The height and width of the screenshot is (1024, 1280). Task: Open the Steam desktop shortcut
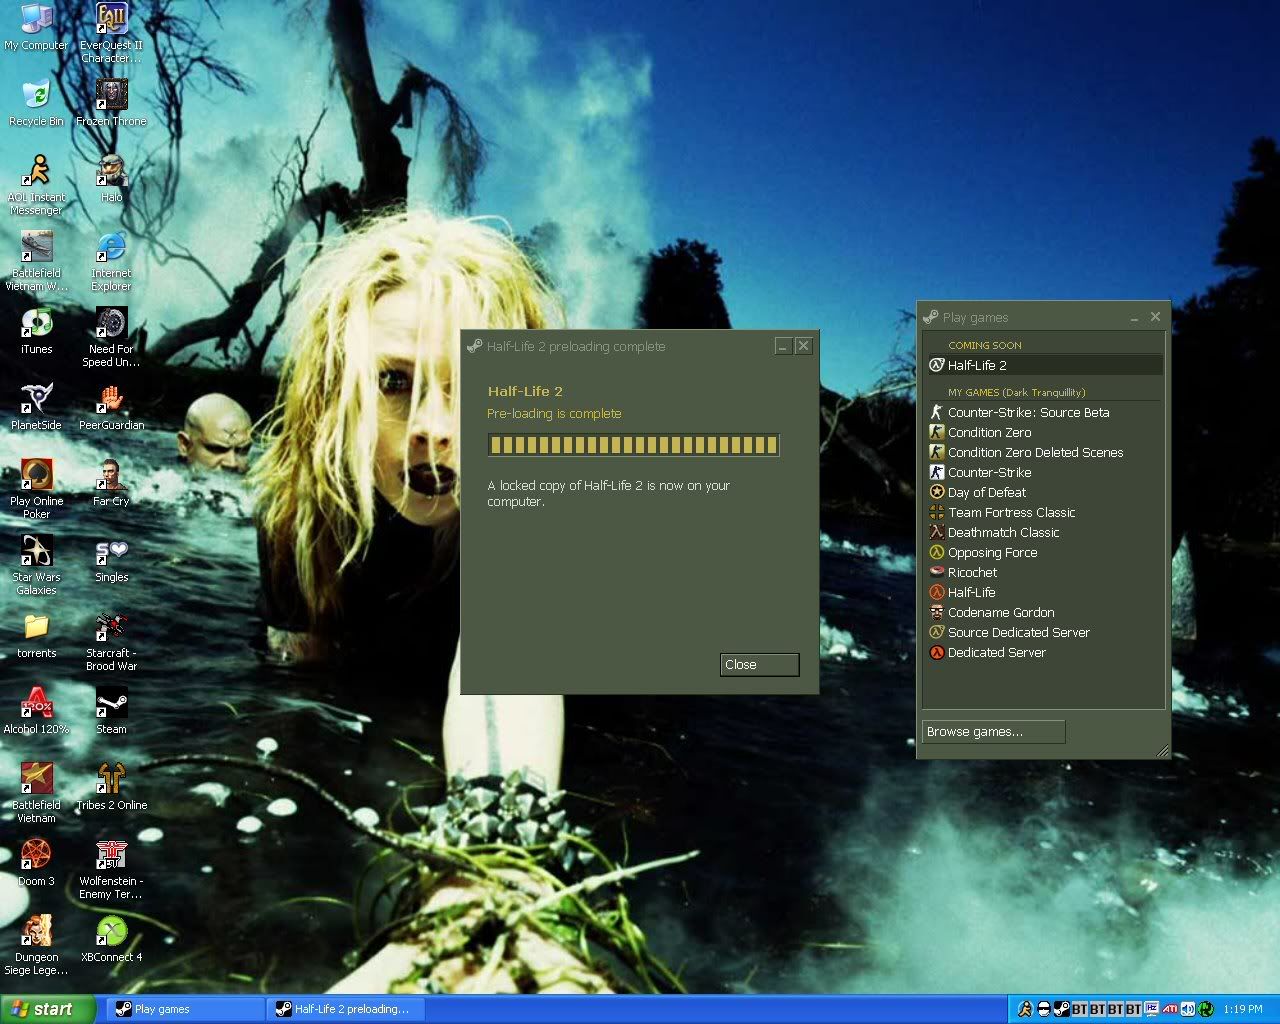click(x=111, y=711)
